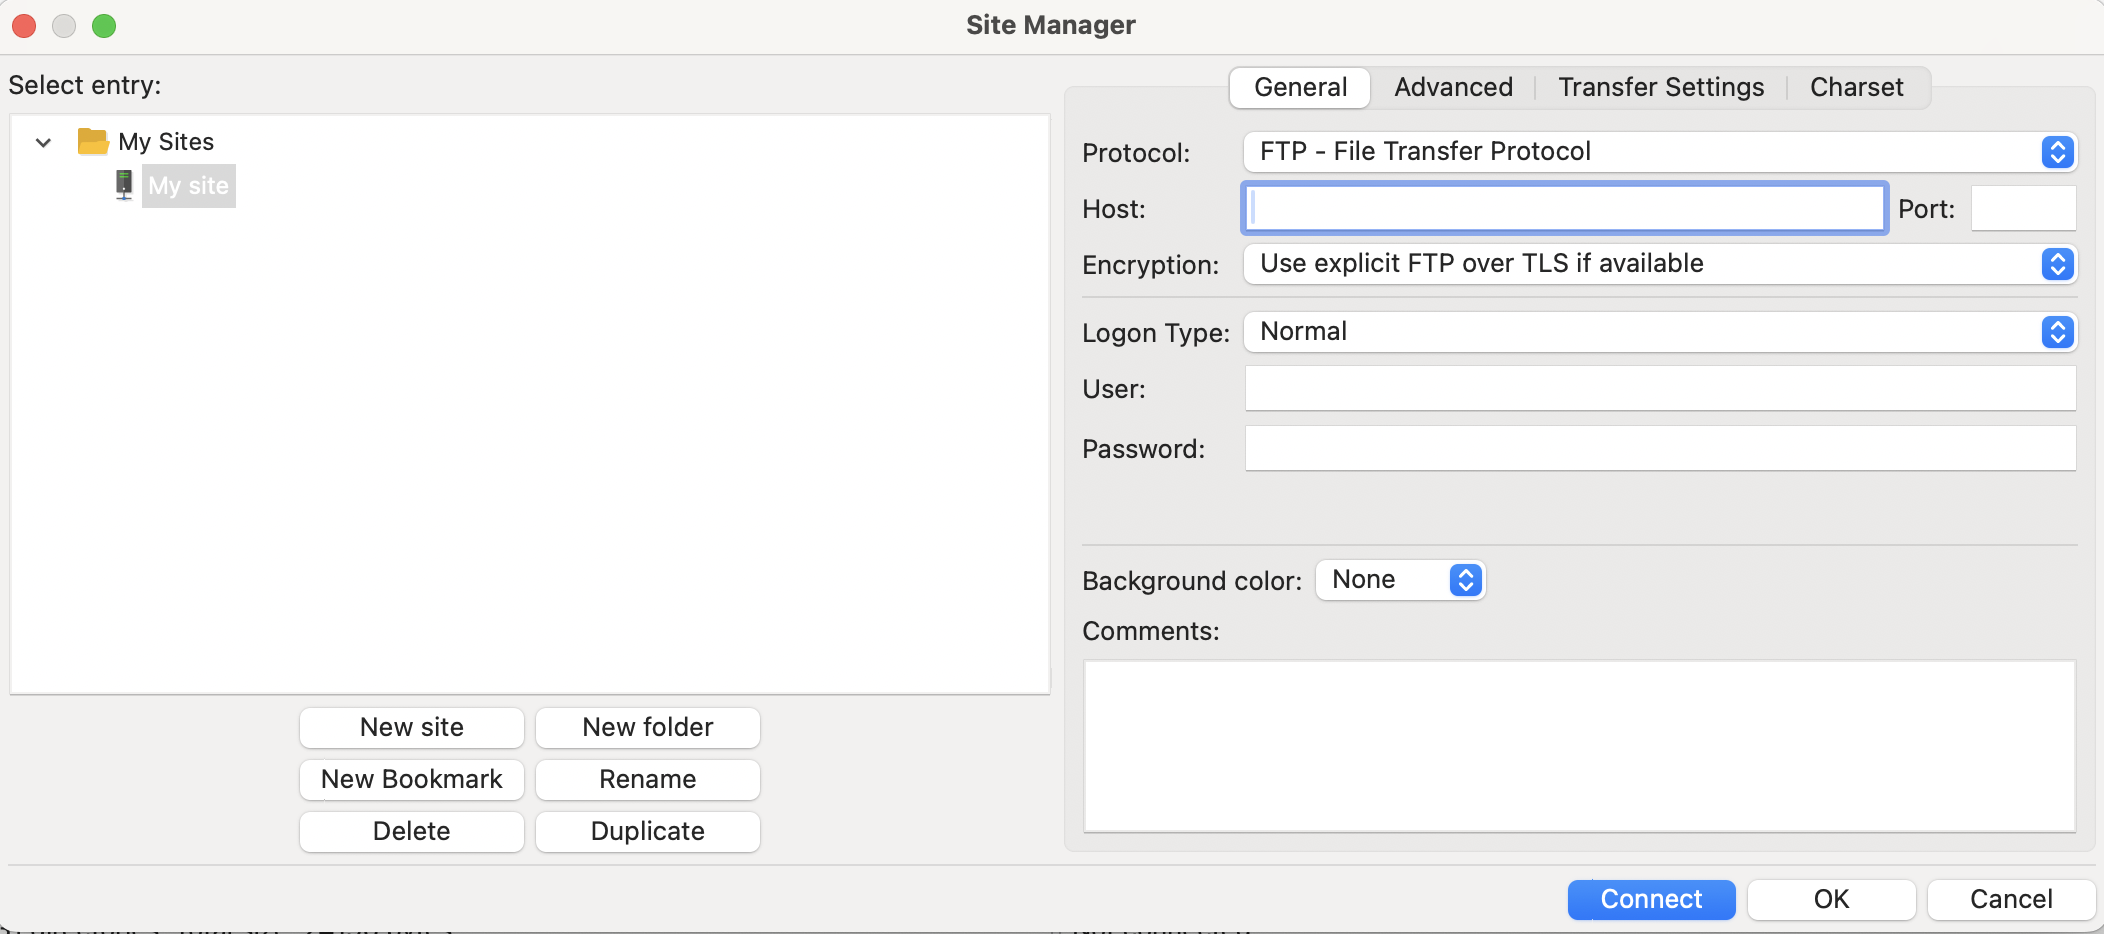Switch to the Advanced tab
2104x934 pixels.
[x=1451, y=87]
